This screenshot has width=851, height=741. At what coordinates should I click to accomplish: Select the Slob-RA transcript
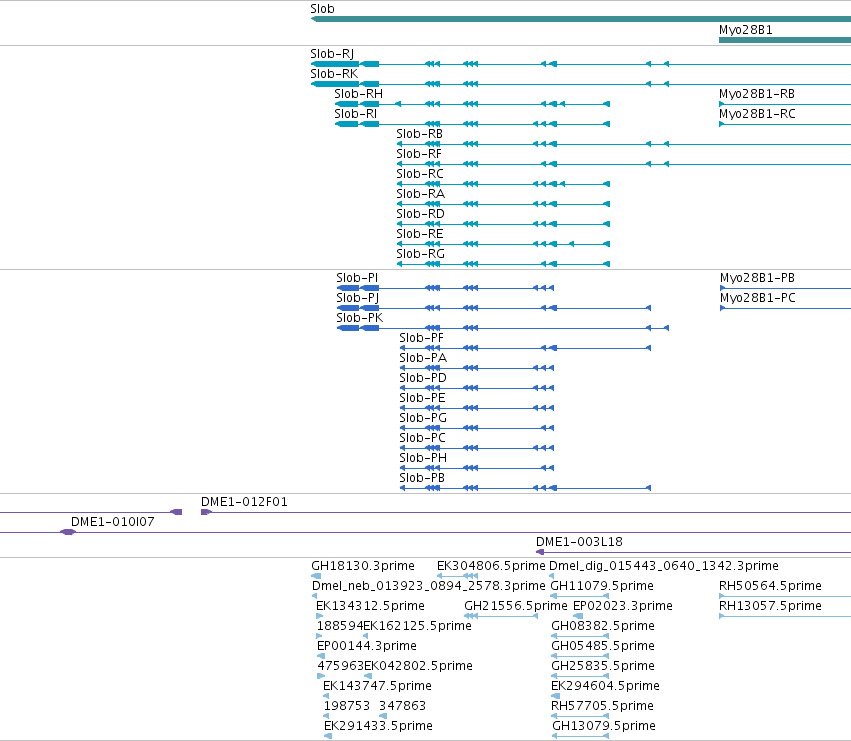[x=503, y=204]
